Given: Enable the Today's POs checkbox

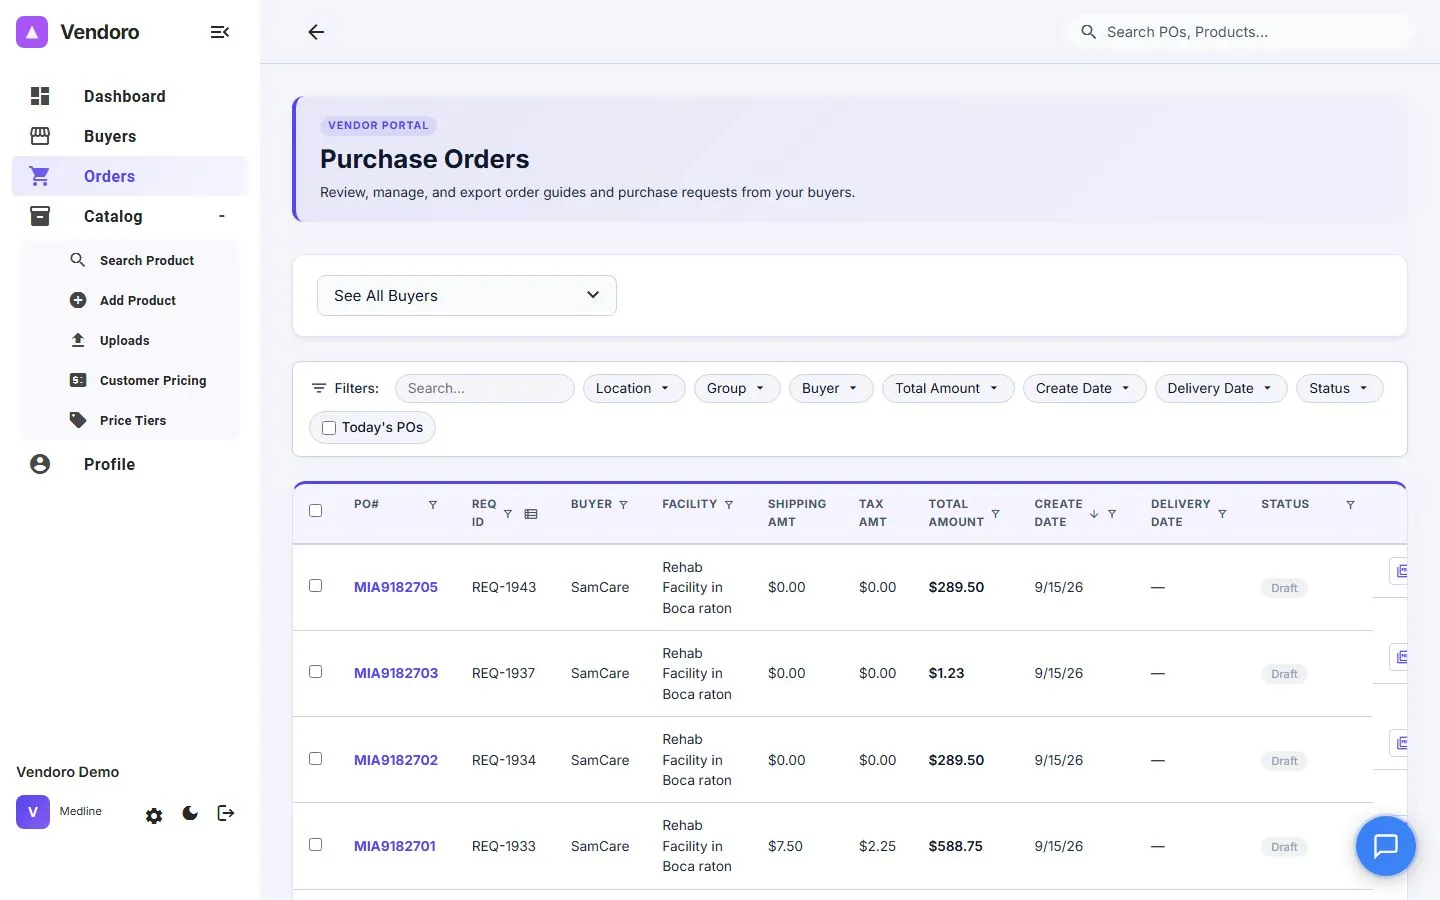Looking at the screenshot, I should point(329,428).
